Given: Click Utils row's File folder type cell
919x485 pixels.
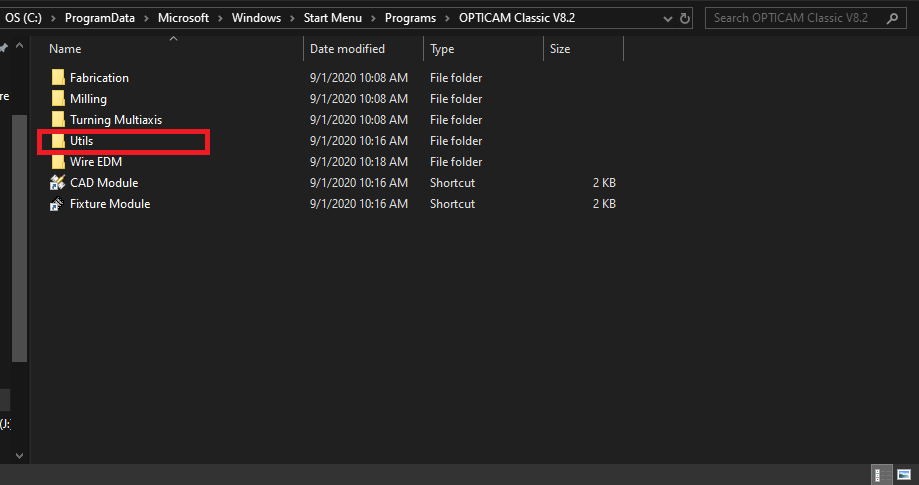Looking at the screenshot, I should click(456, 141).
